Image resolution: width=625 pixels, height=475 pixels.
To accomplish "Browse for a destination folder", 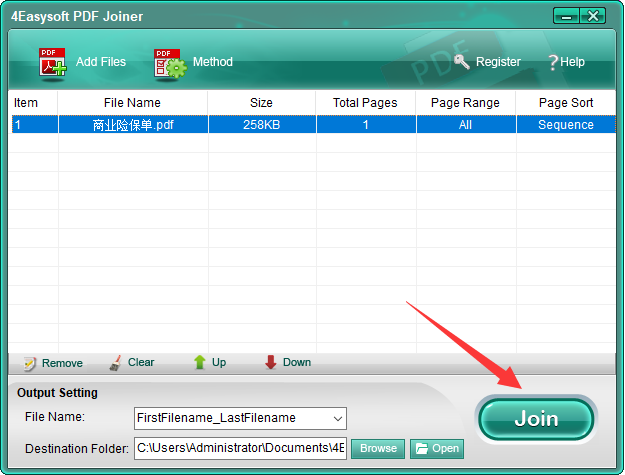I will 378,448.
